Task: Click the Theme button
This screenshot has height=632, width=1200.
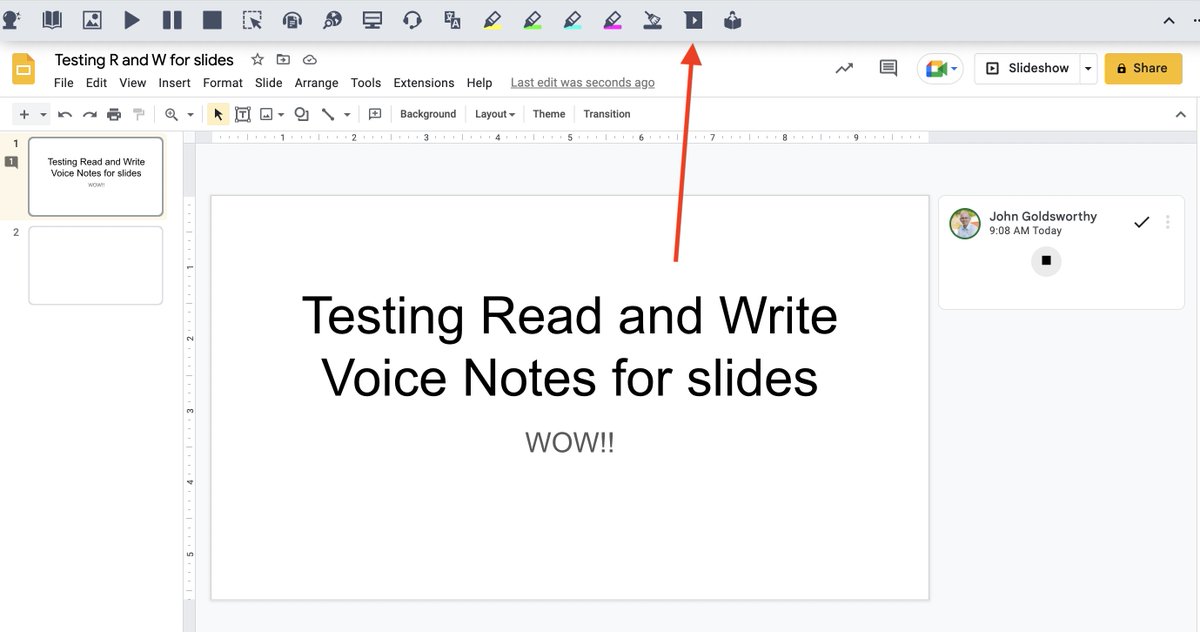Action: [549, 114]
